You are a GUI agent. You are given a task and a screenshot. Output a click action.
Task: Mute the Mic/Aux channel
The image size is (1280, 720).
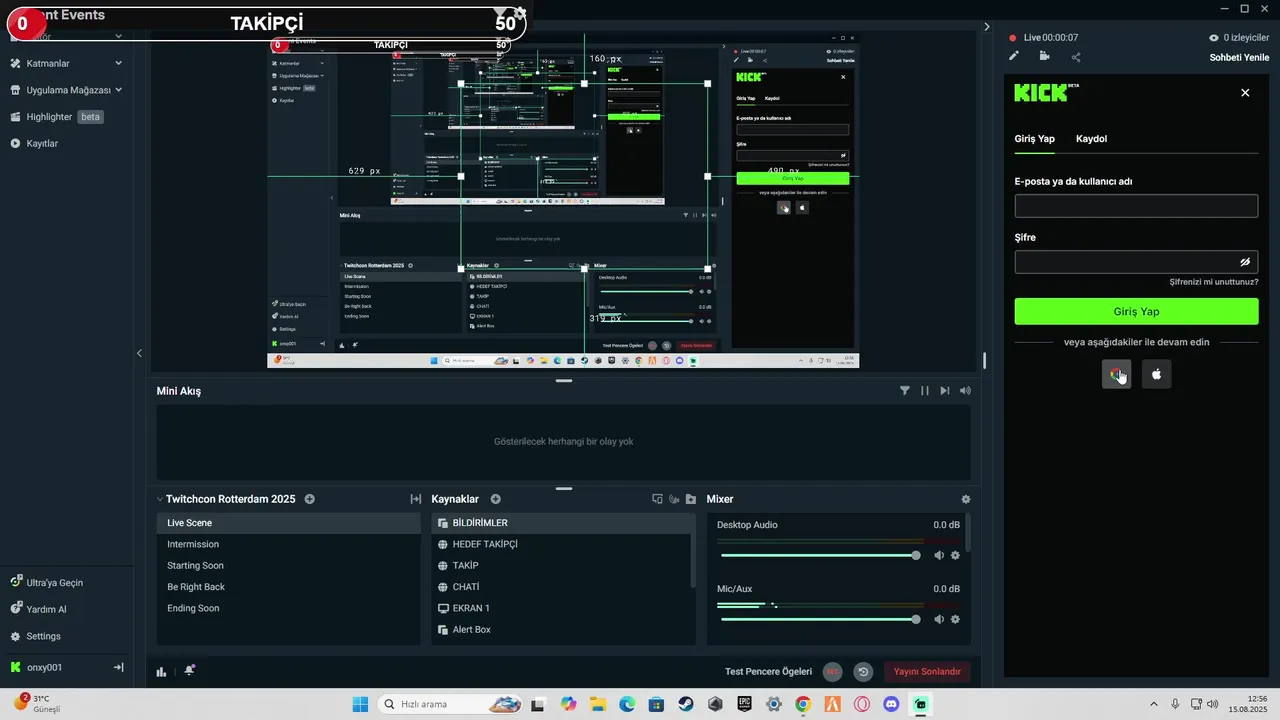click(x=939, y=619)
